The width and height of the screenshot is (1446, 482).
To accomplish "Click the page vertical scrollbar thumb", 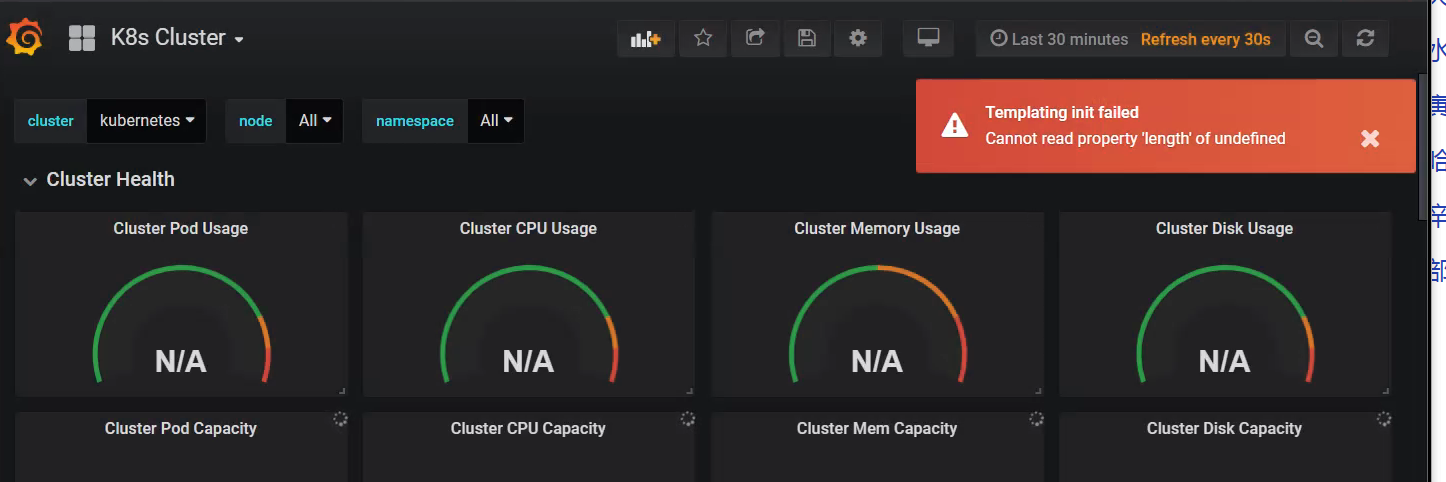I will [1423, 146].
